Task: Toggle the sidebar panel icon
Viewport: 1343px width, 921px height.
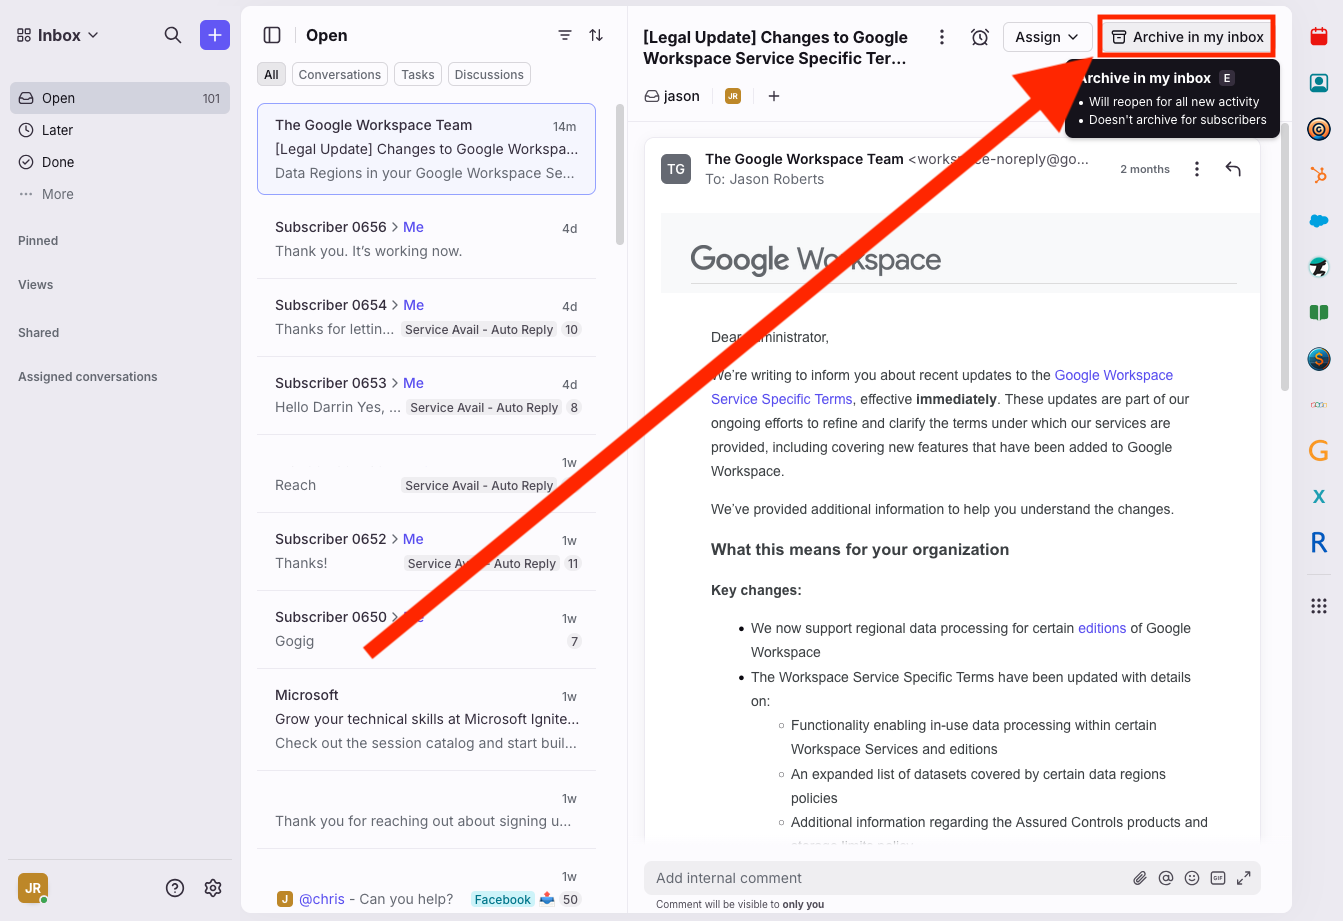Action: click(x=272, y=35)
